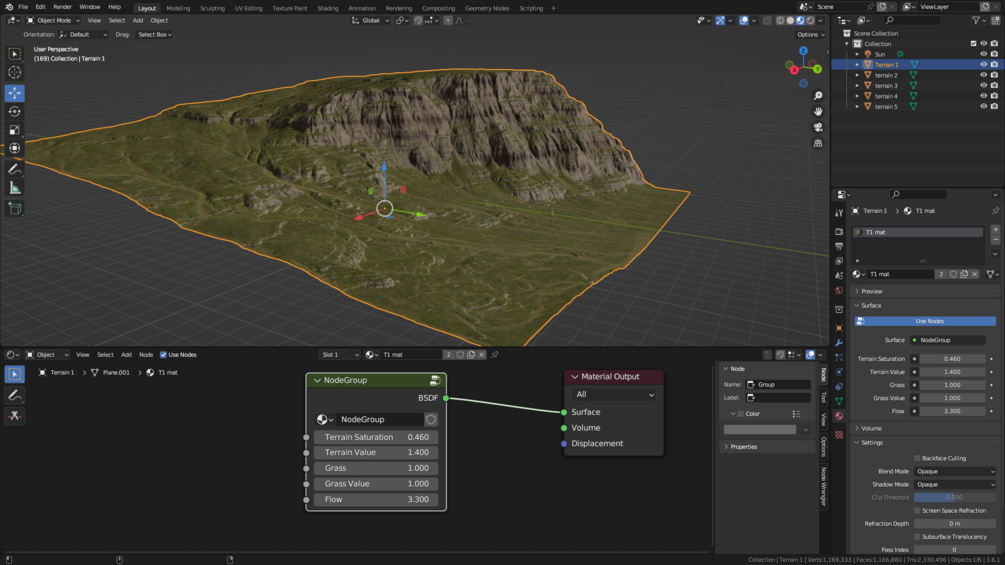Expand the Preview panel in material properties
This screenshot has width=1005, height=565.
point(872,291)
